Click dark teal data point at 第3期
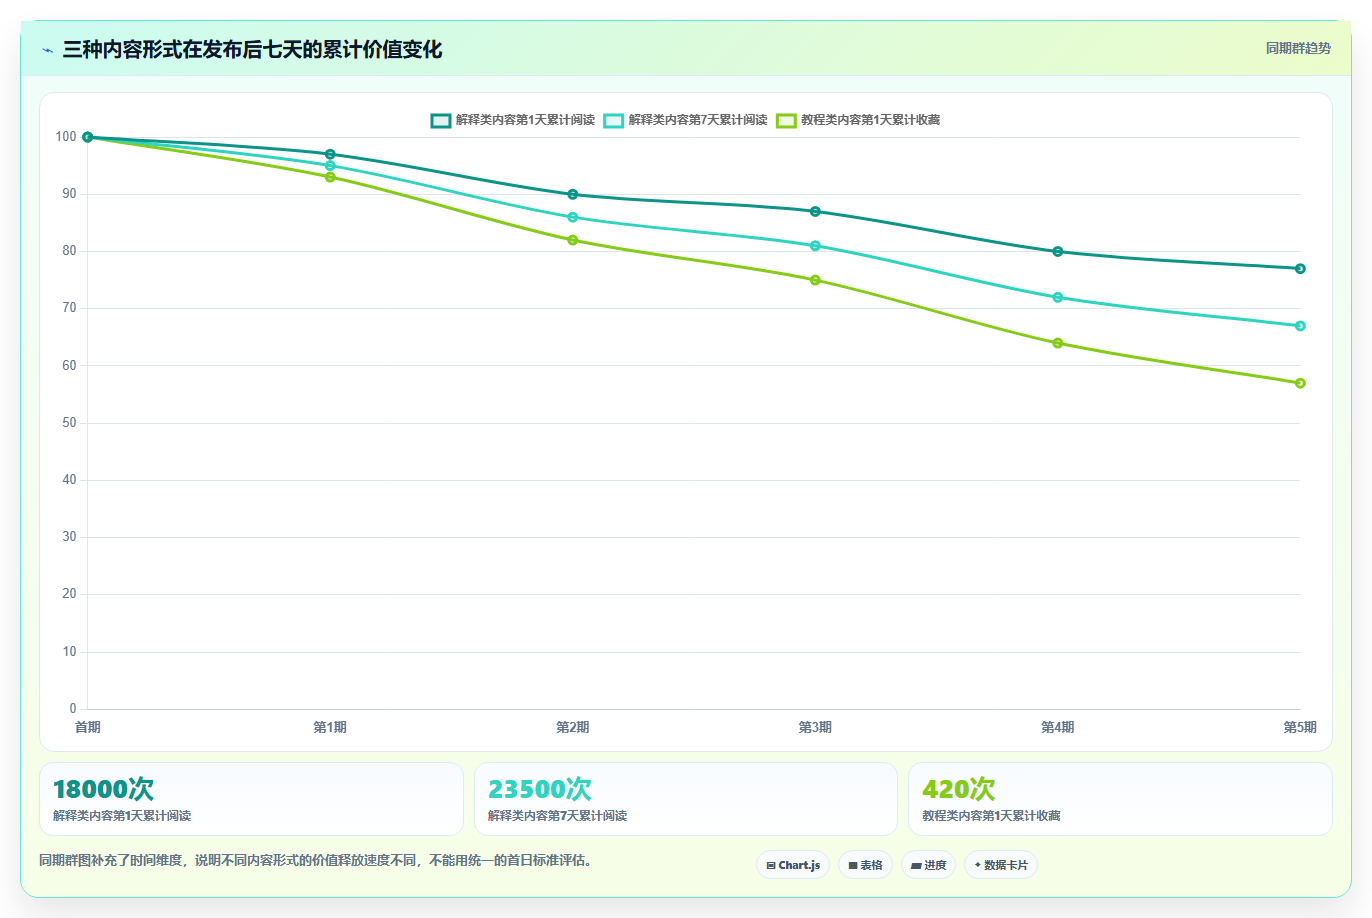Viewport: 1372px width, 918px height. [815, 211]
